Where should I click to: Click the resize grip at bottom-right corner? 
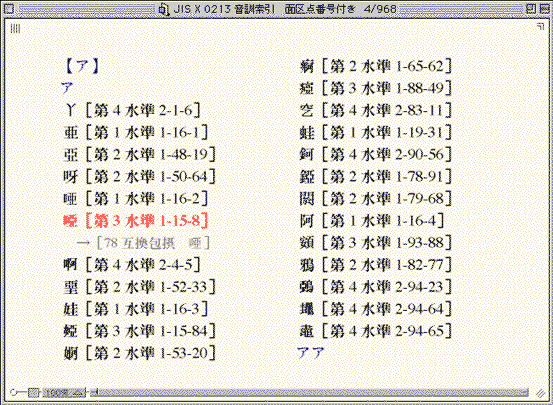coord(540,393)
